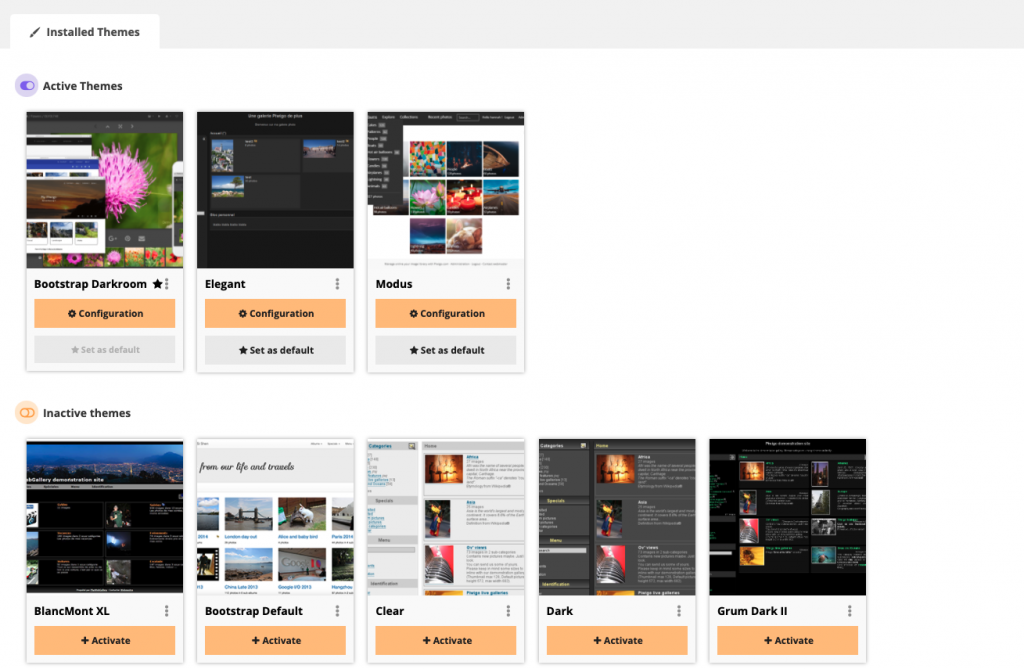
Task: Click the pencil icon on Installed Themes tab
Action: click(37, 31)
